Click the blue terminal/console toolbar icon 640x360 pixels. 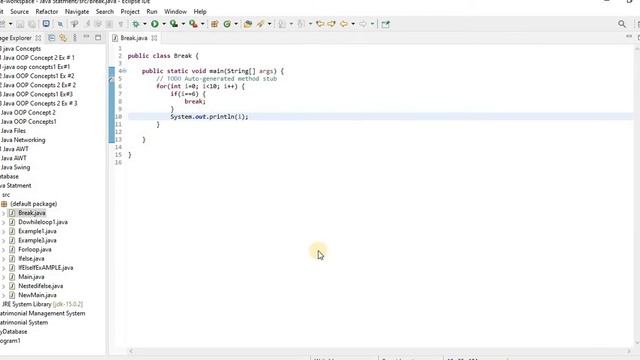click(46, 24)
